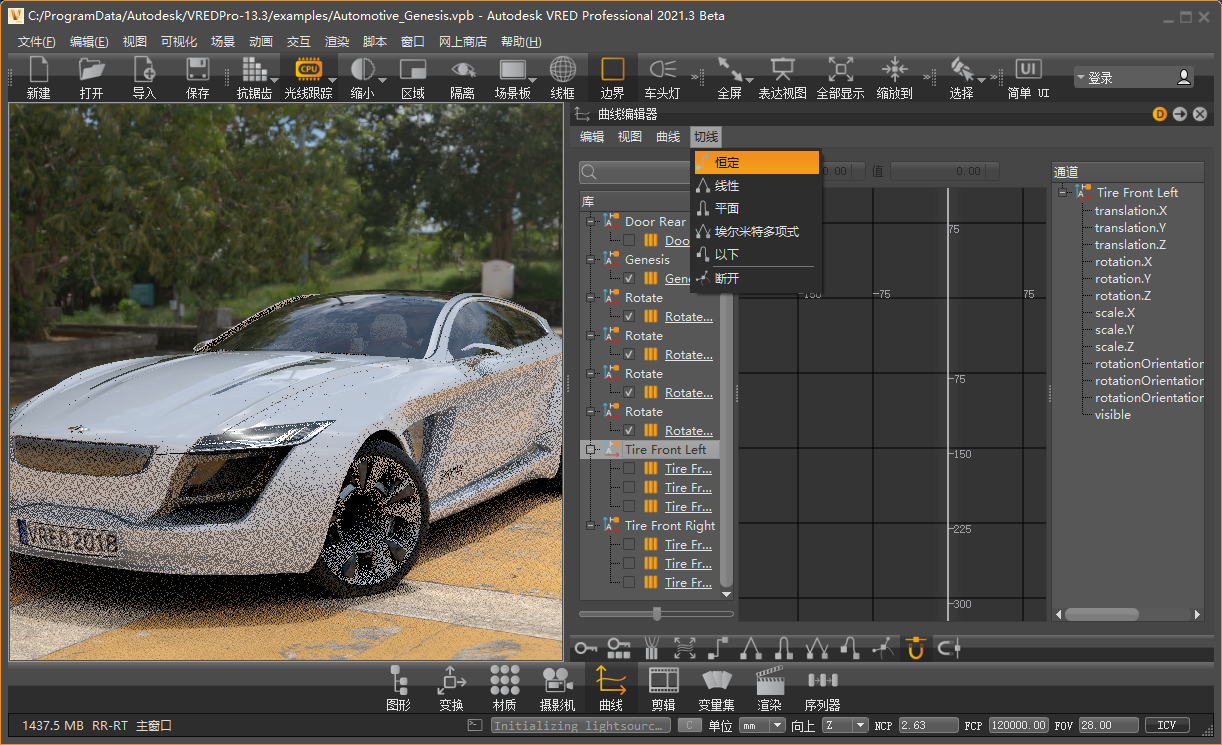1222x745 pixels.
Task: Toggle the Wireframe (线框) toolbar icon
Action: pos(563,69)
